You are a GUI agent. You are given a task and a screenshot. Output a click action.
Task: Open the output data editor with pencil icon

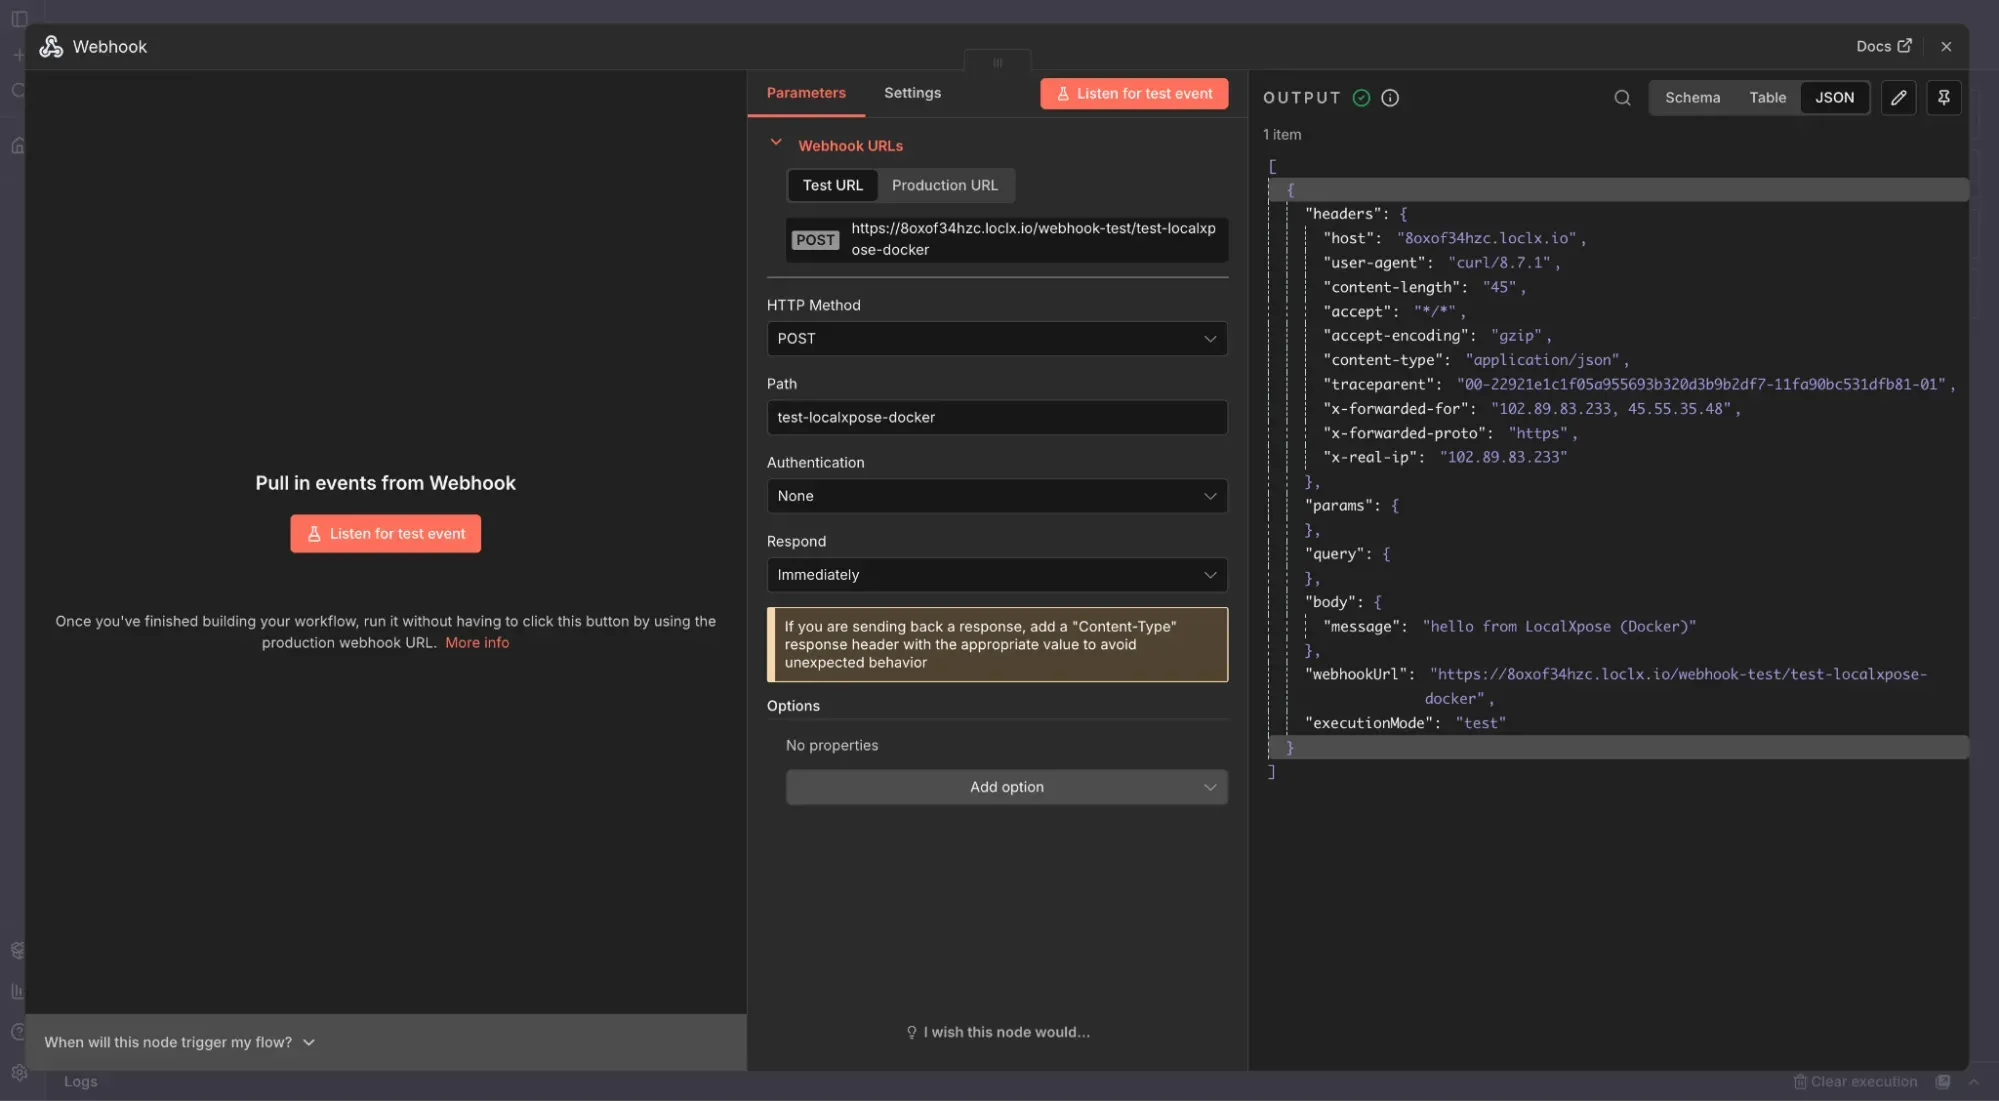[1897, 97]
